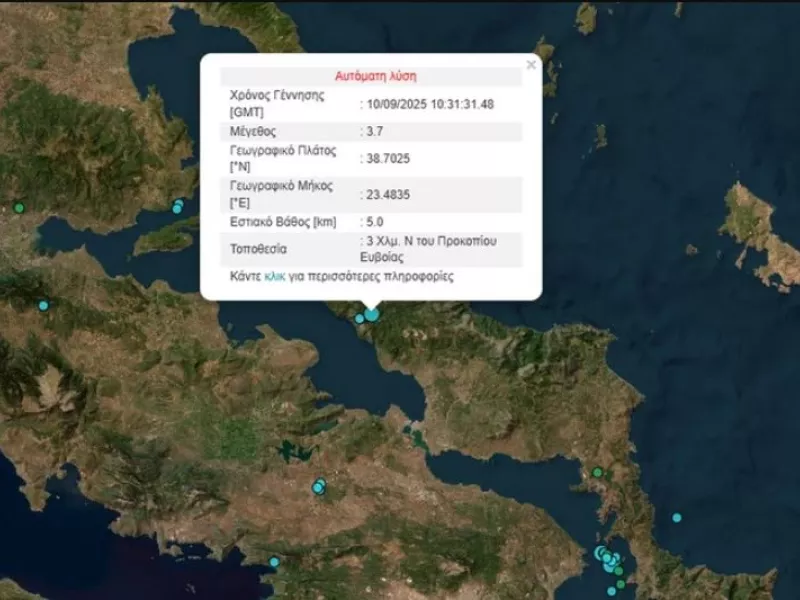Click the bottommost cyan marker below the southeast cluster
The image size is (800, 600).
611,591
